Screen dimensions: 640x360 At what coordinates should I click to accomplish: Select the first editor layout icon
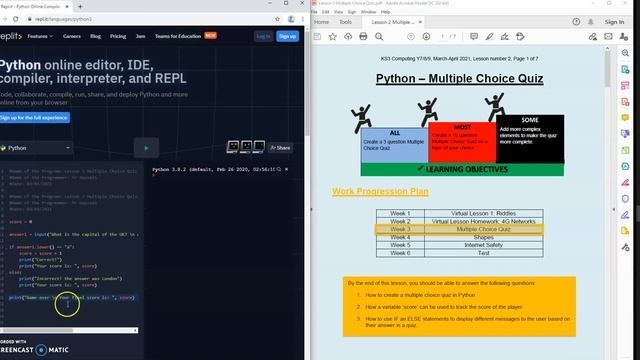tap(233, 147)
